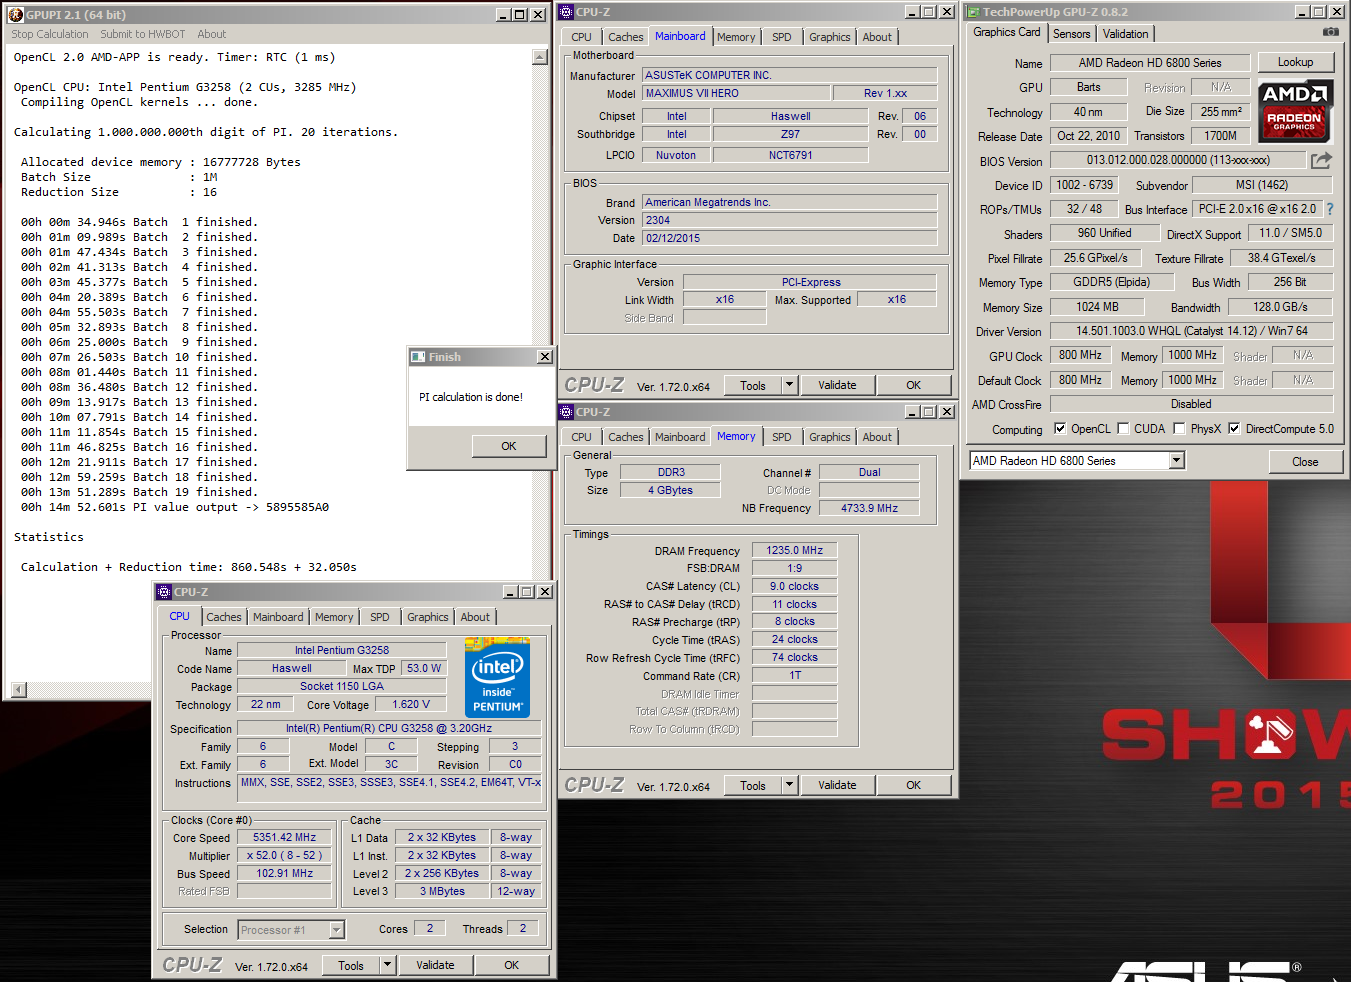The height and width of the screenshot is (982, 1351).
Task: Open Tools dropdown arrow in Memory CPU-Z window
Action: (789, 785)
